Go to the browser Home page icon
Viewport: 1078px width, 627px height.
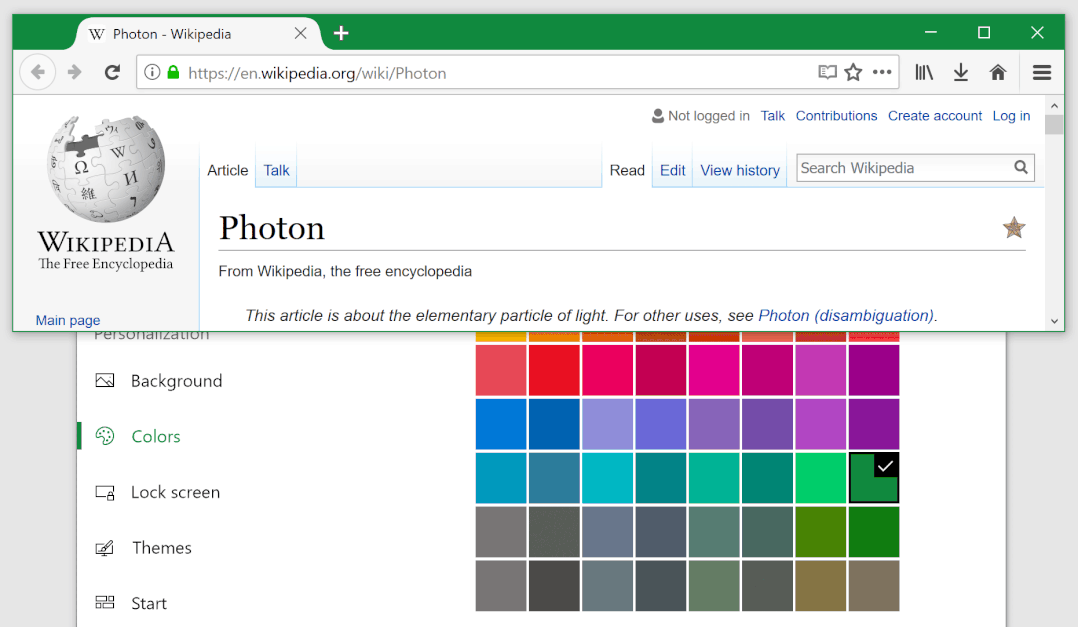pos(997,72)
